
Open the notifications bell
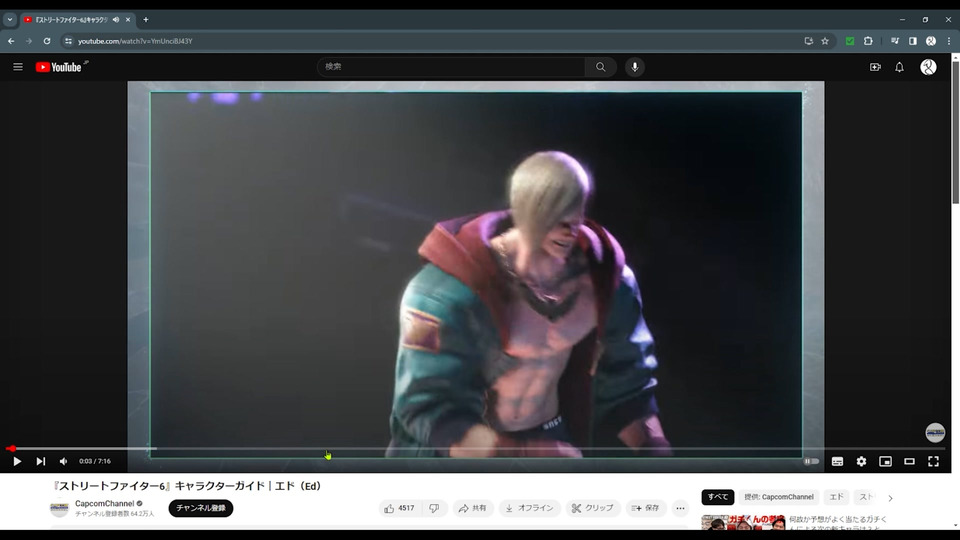click(x=899, y=67)
